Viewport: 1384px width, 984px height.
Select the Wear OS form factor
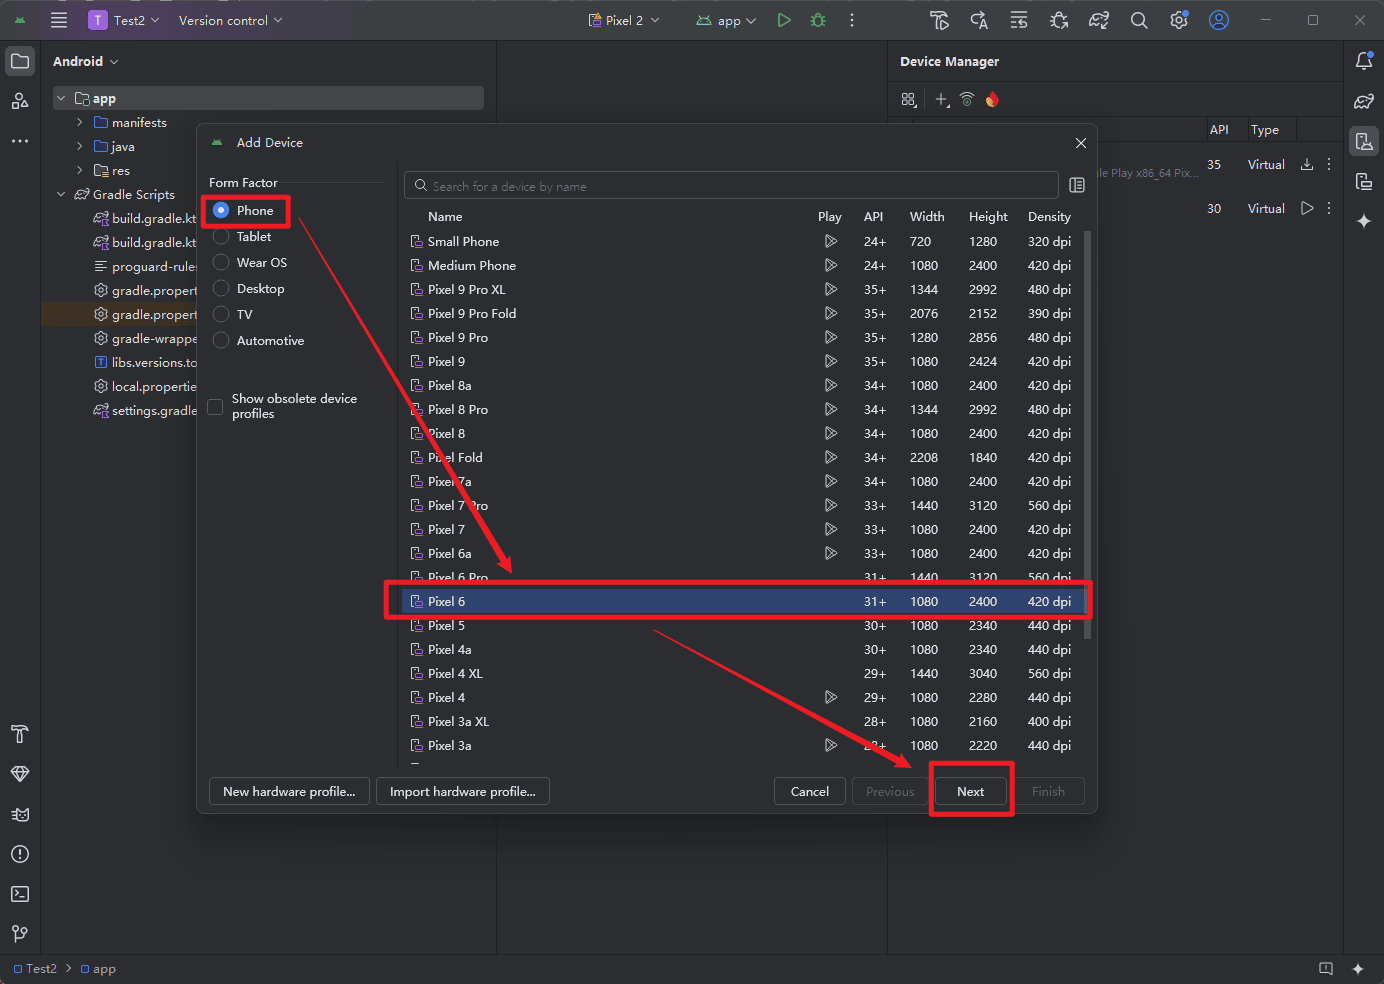[x=222, y=263]
